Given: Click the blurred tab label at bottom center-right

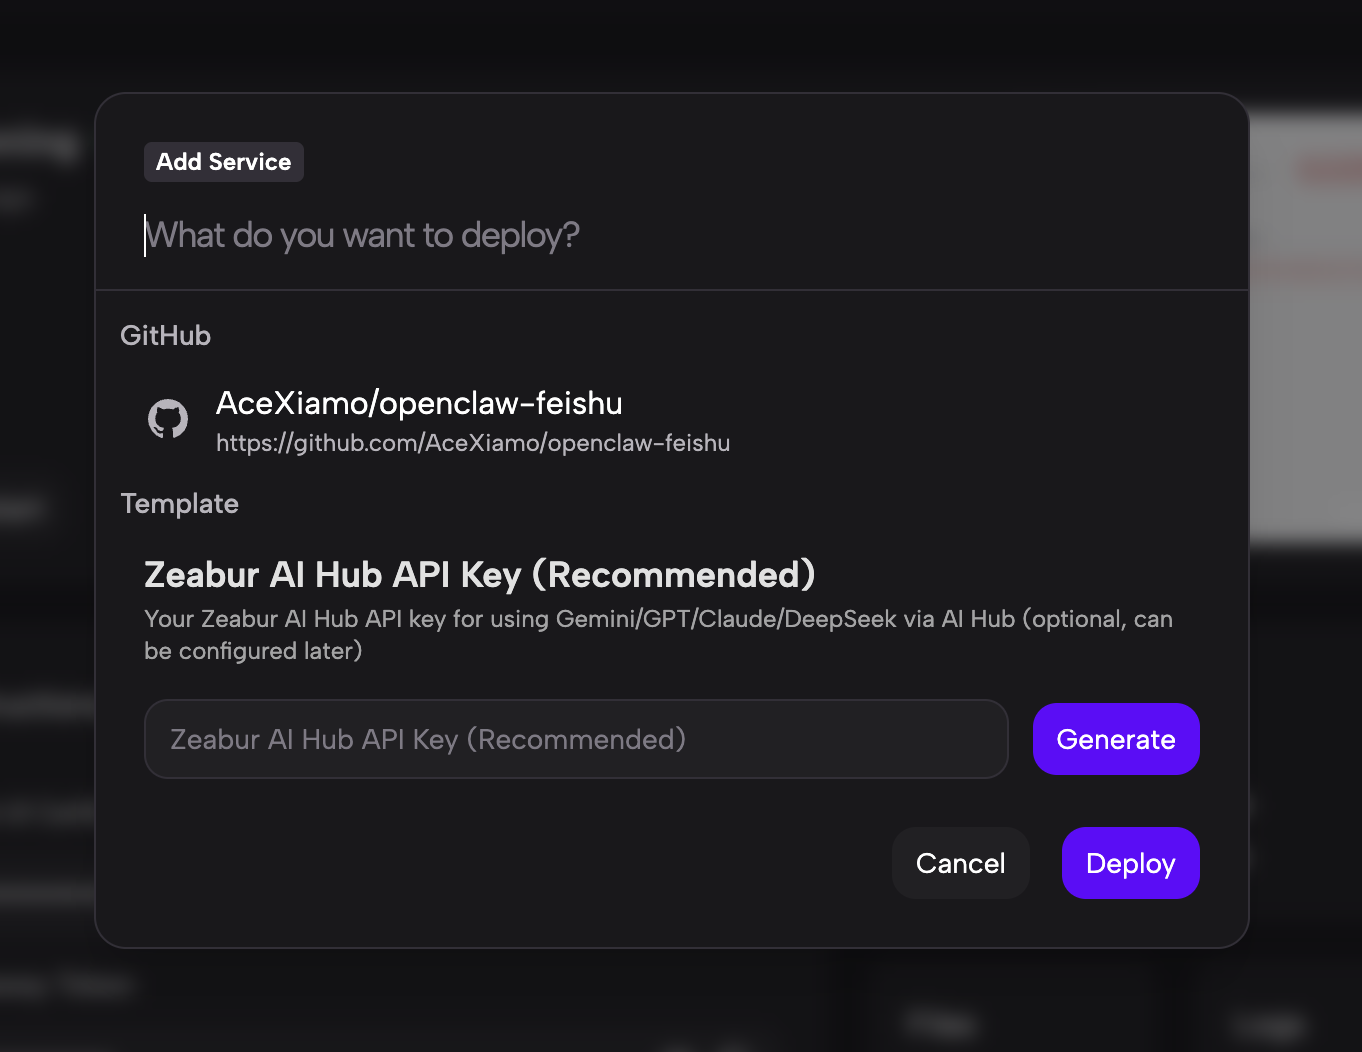Looking at the screenshot, I should point(940,1023).
